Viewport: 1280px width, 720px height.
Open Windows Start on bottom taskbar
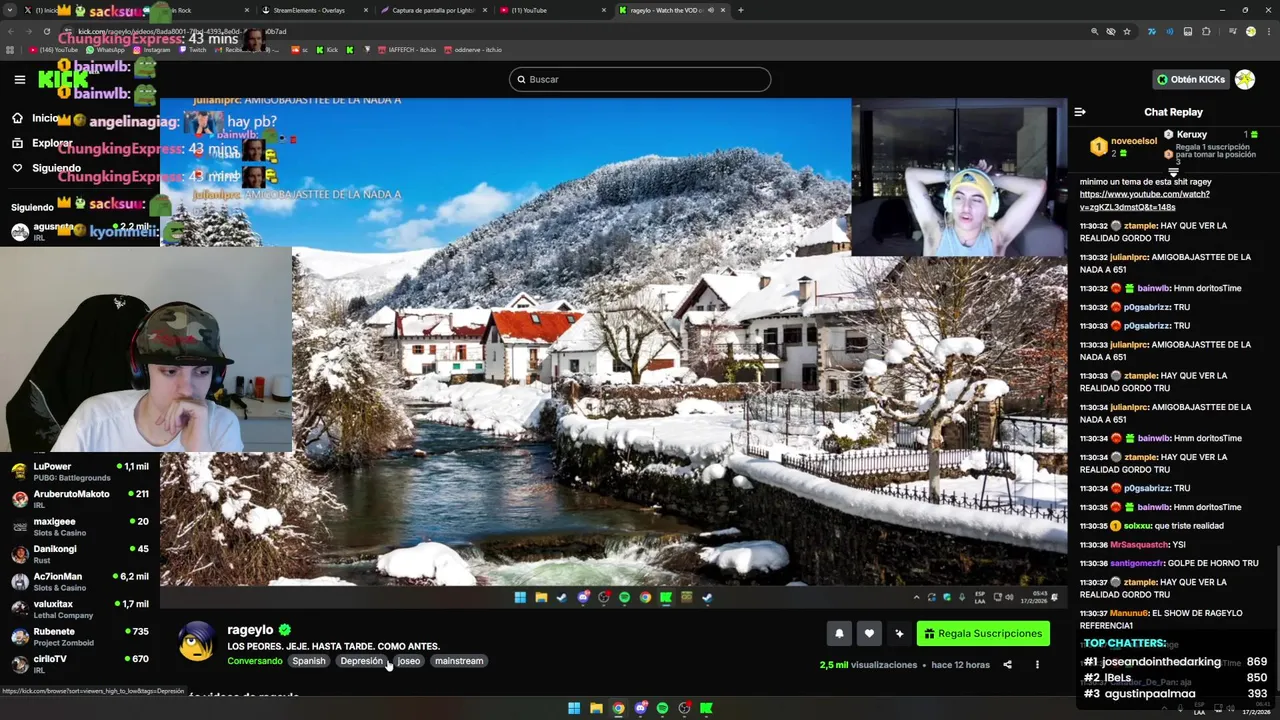click(574, 708)
